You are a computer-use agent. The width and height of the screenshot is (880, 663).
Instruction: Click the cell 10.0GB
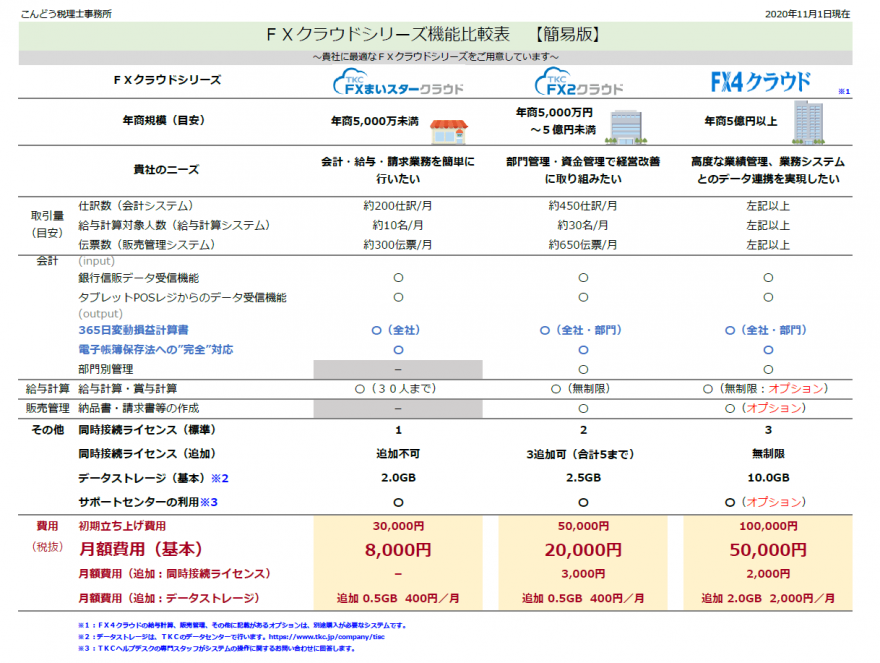coord(768,478)
